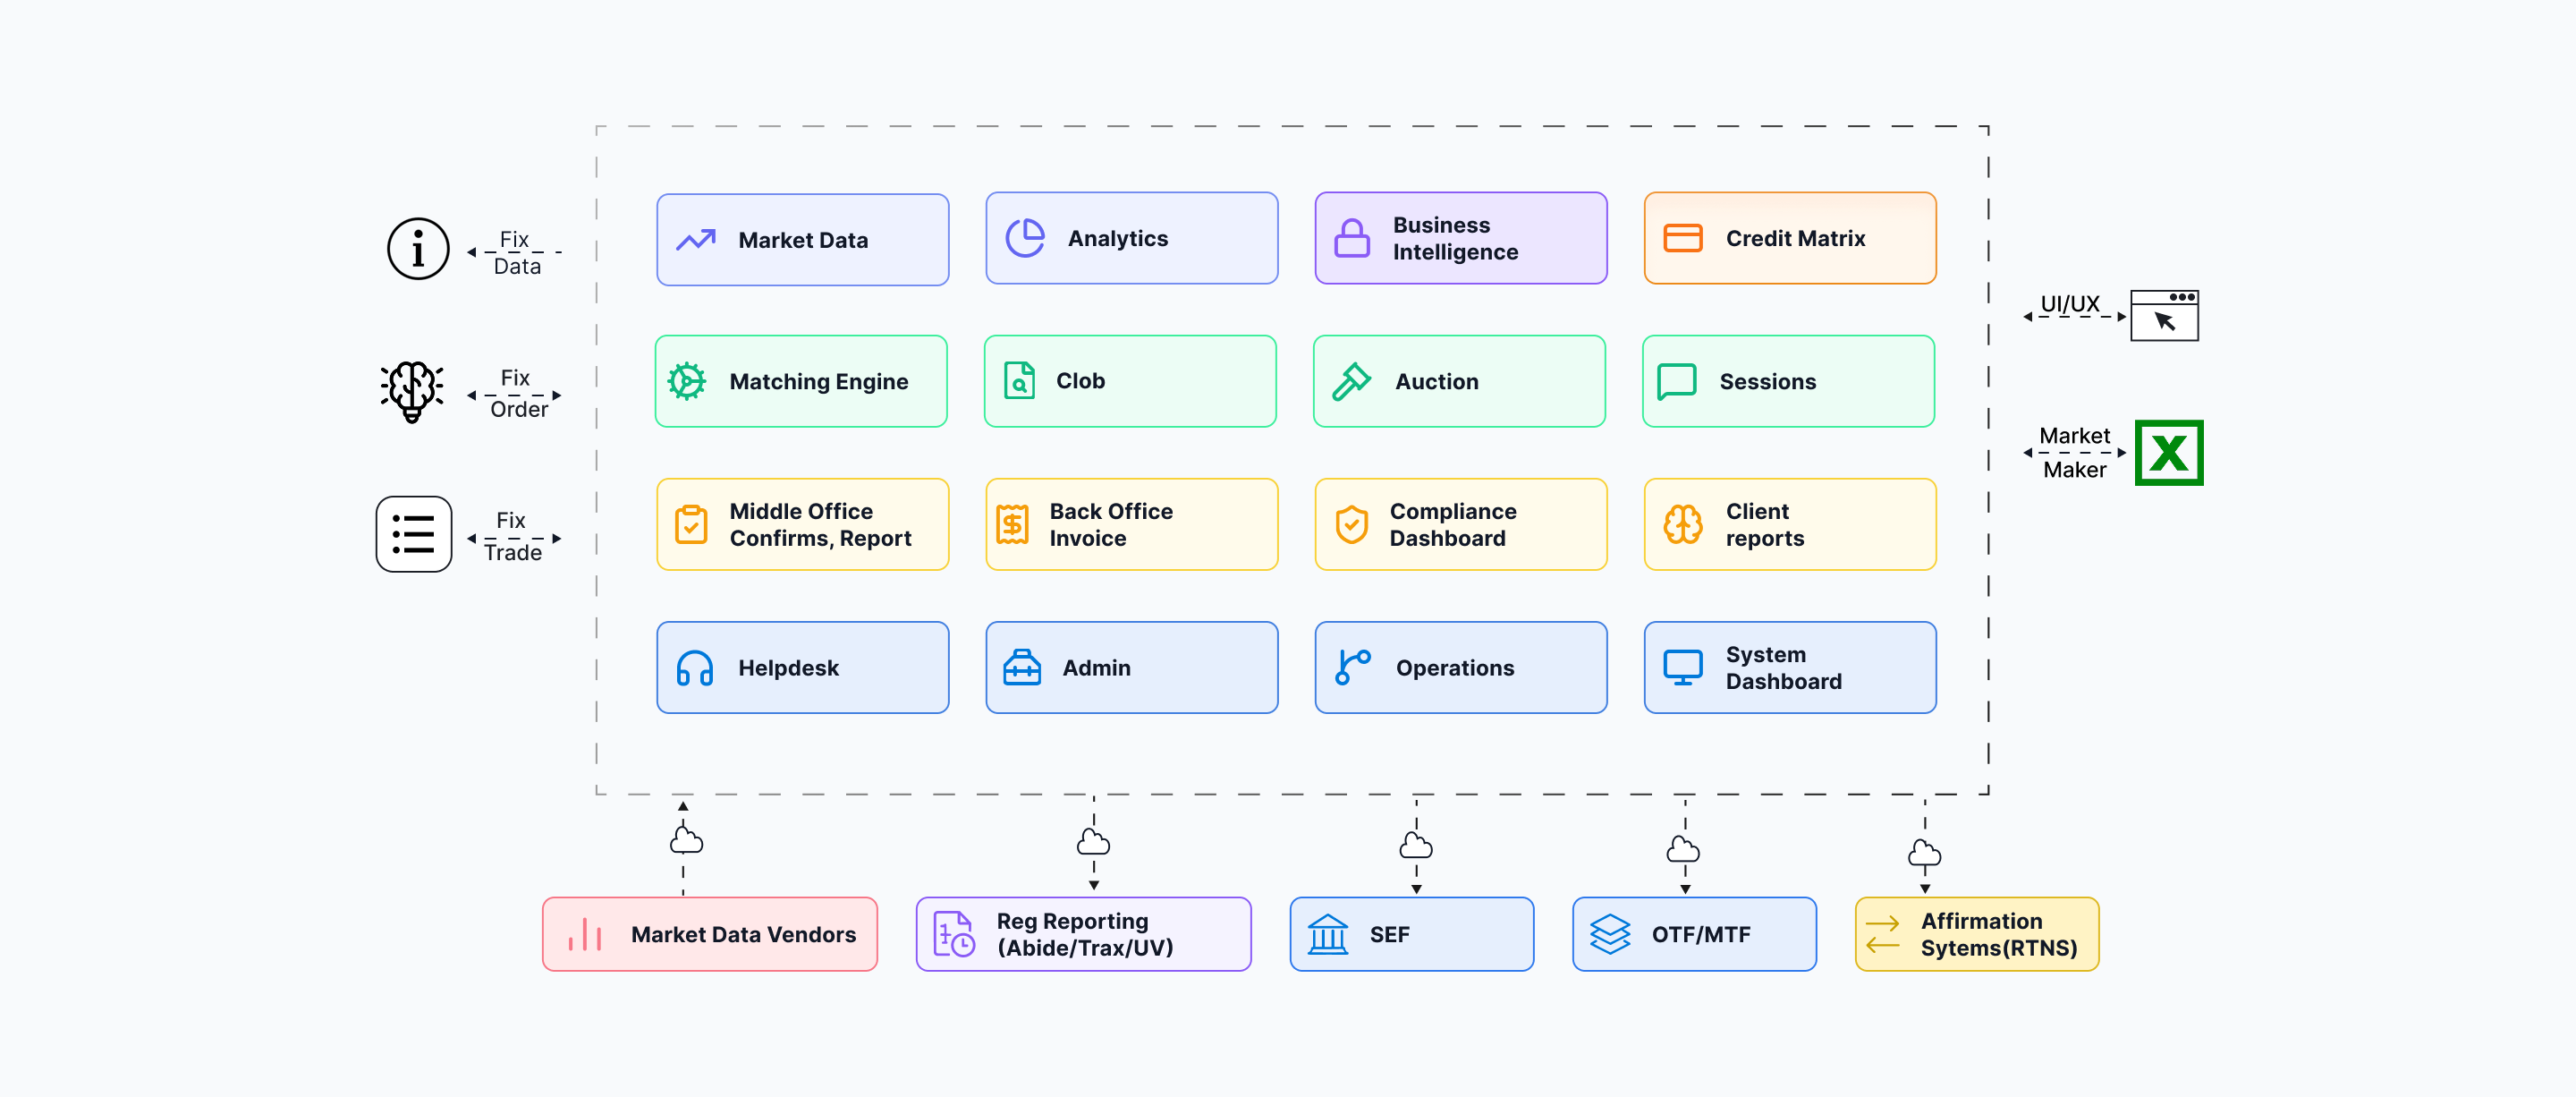Click the Fix Trade list icon
This screenshot has width=2576, height=1097.
click(x=414, y=534)
